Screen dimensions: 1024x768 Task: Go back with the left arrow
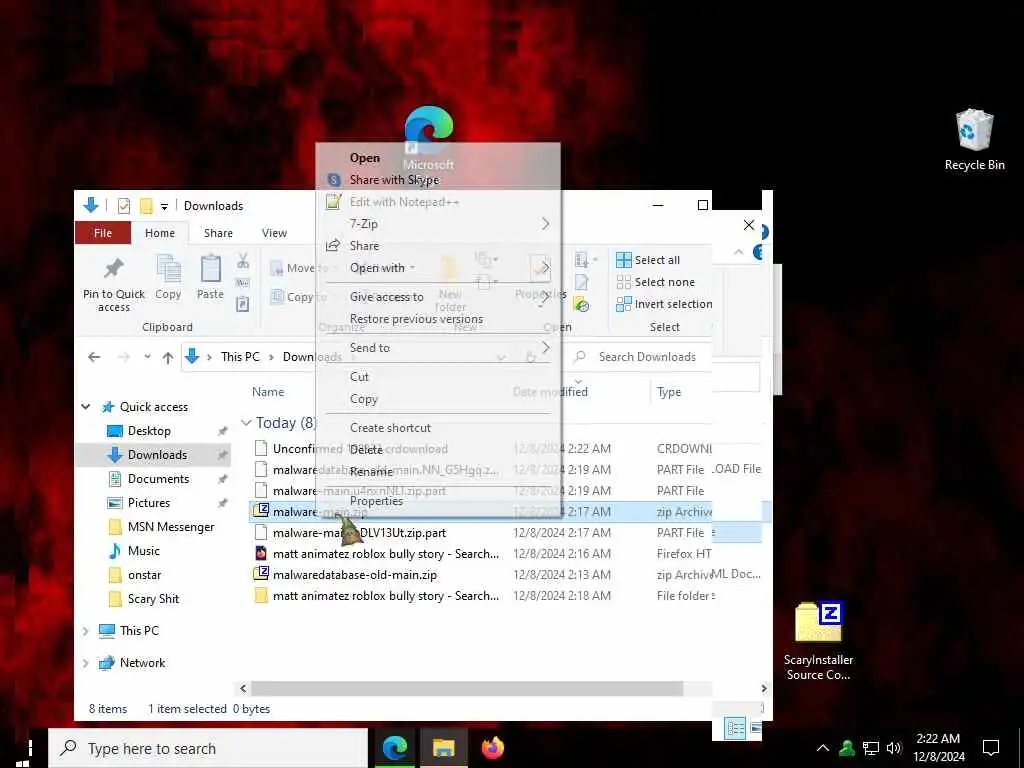click(94, 357)
